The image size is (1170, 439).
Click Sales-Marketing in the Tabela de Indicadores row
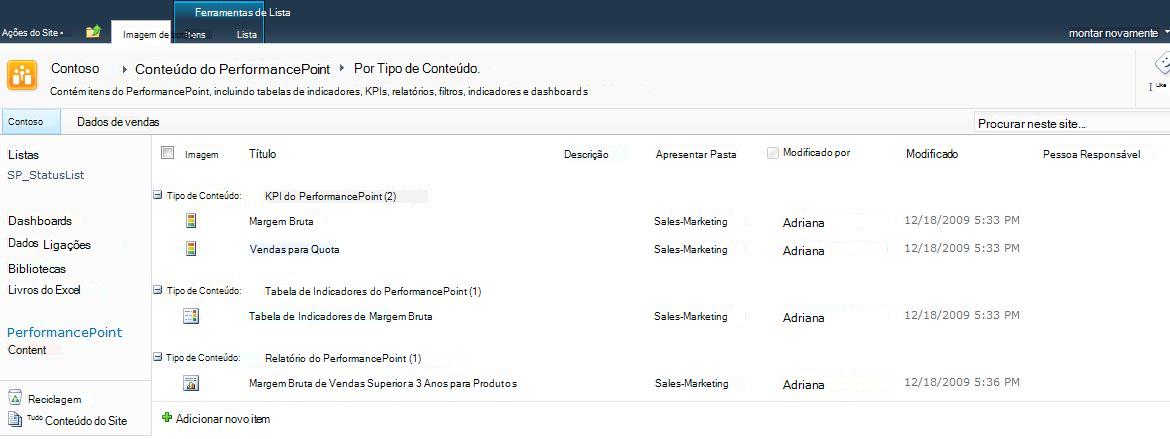(691, 317)
